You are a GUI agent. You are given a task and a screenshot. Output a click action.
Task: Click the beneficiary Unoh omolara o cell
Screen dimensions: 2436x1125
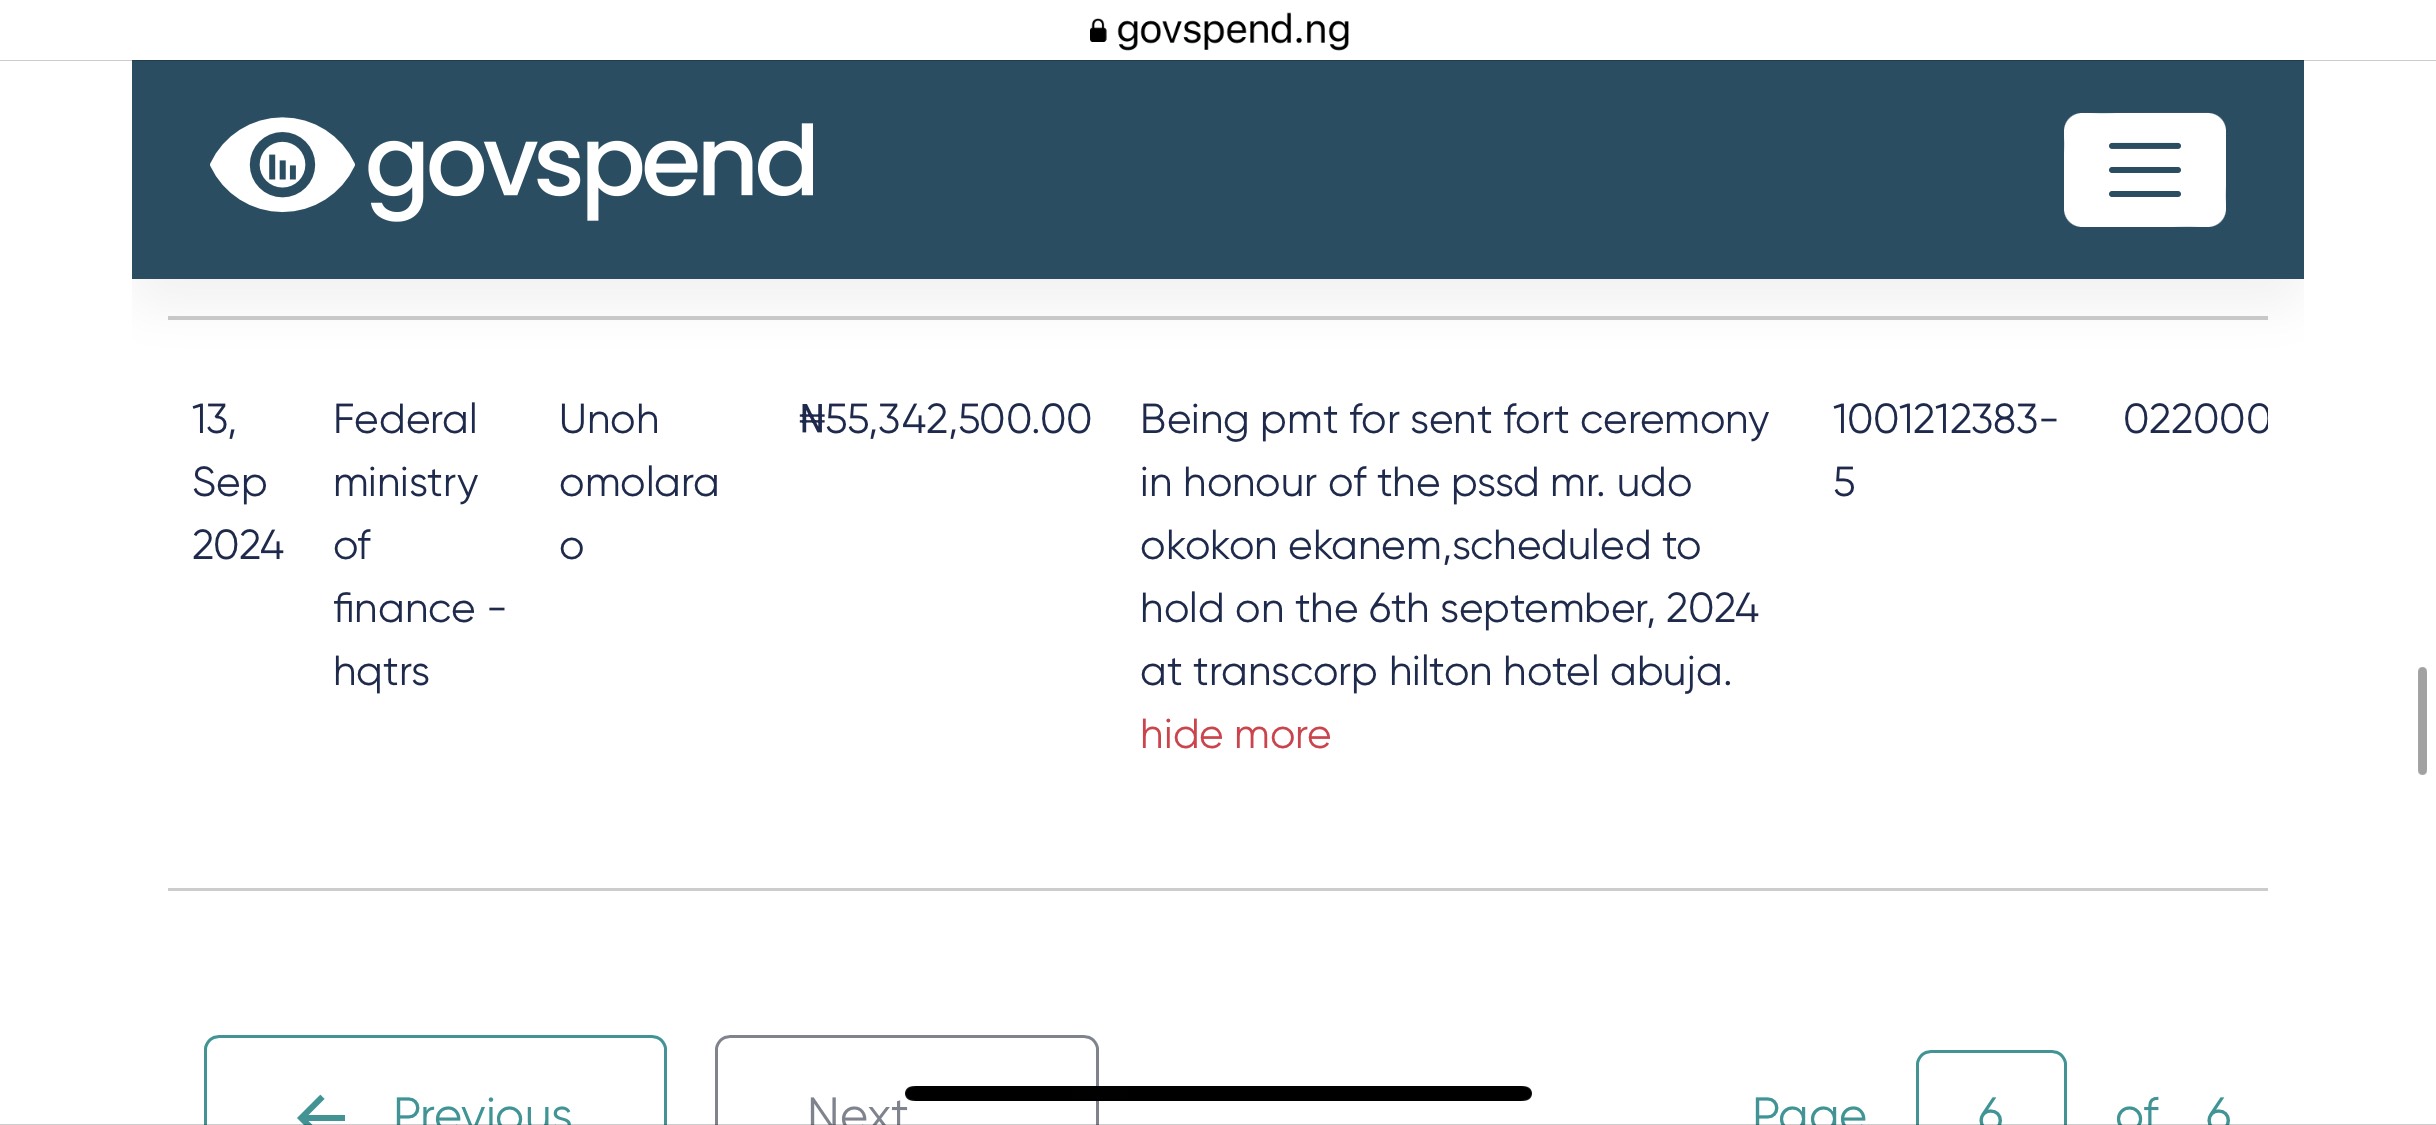[639, 482]
